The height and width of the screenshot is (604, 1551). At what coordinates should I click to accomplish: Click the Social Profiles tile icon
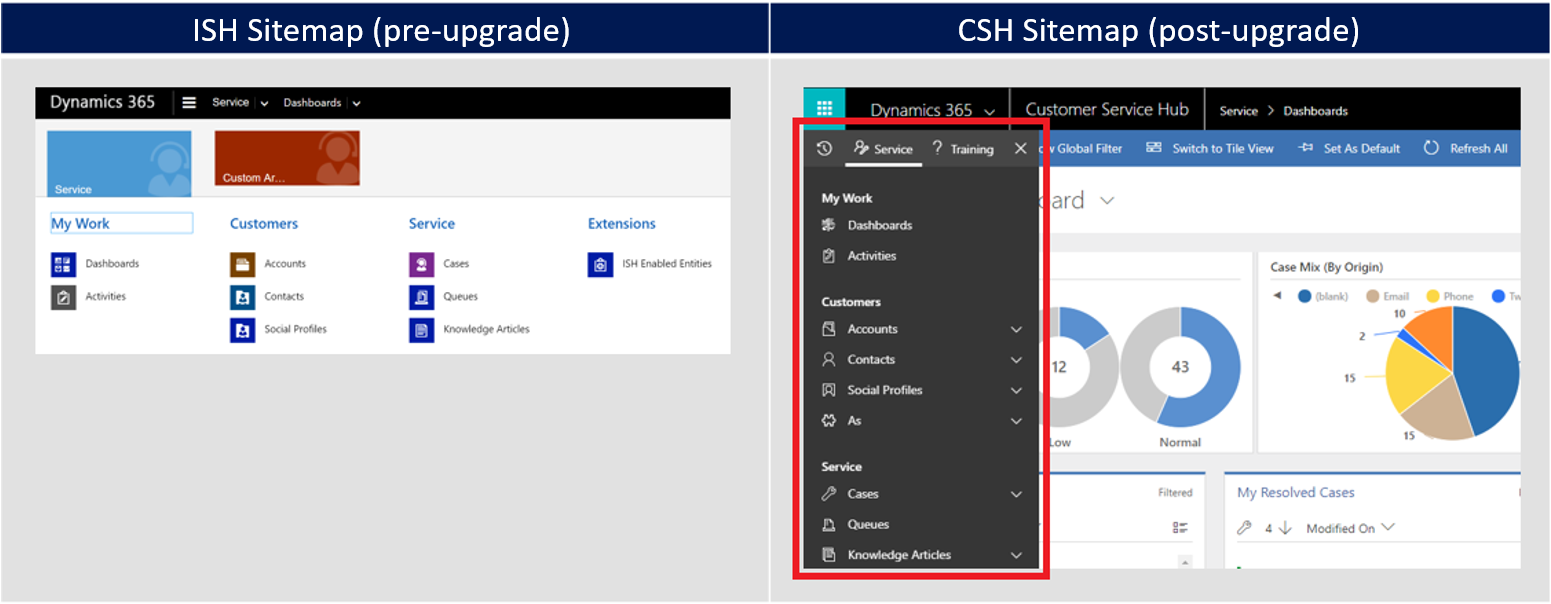[243, 330]
